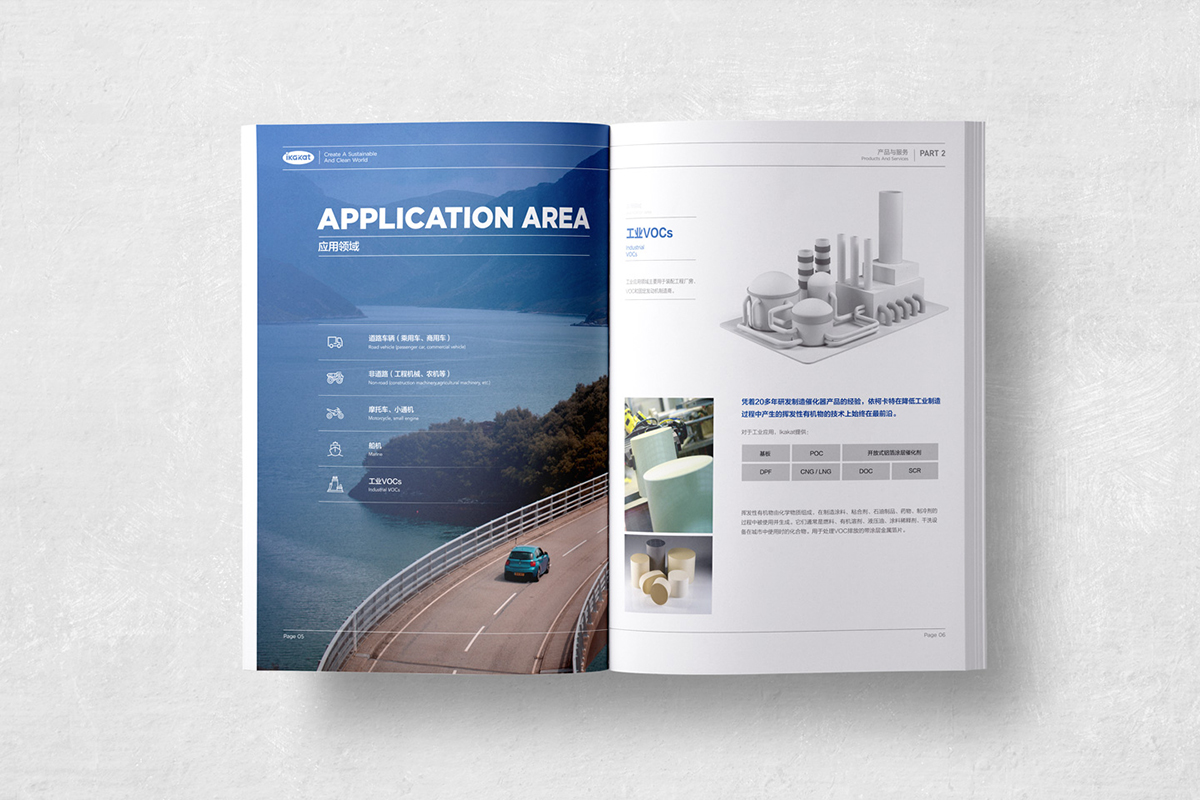1200x800 pixels.
Task: Click the road vehicle truck icon
Action: tap(335, 342)
